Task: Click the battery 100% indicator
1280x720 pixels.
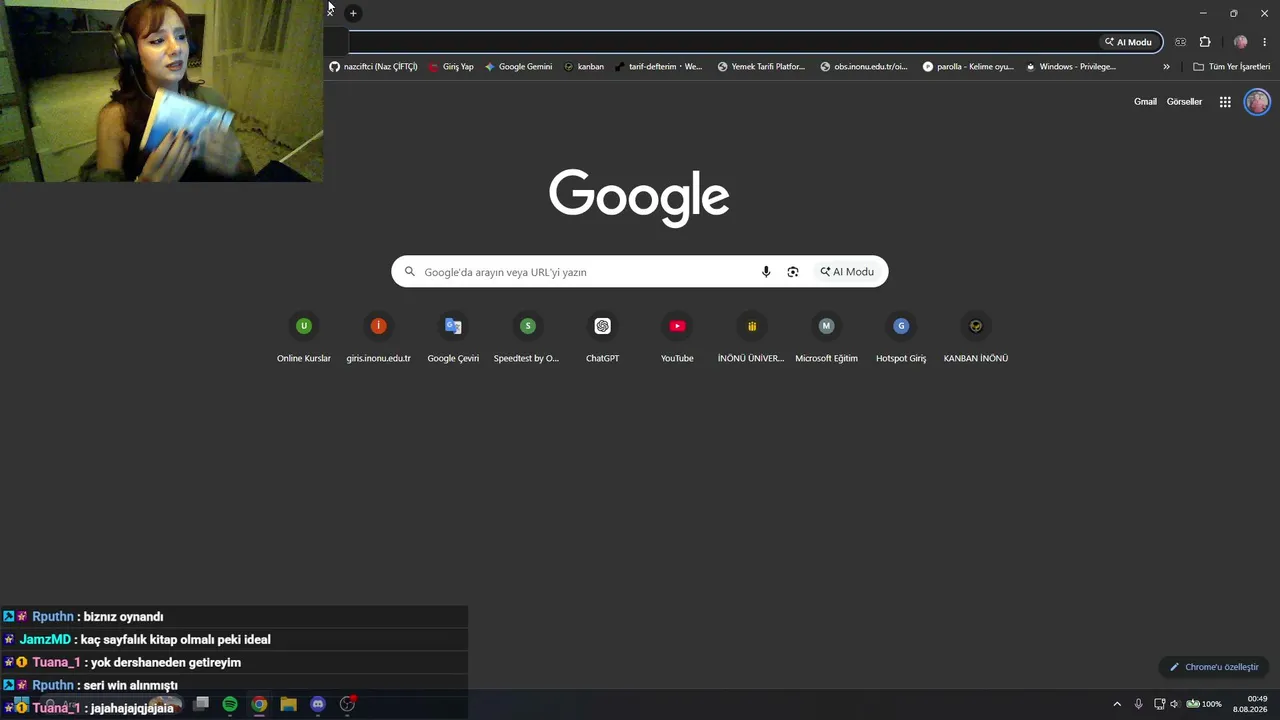Action: tap(1204, 704)
